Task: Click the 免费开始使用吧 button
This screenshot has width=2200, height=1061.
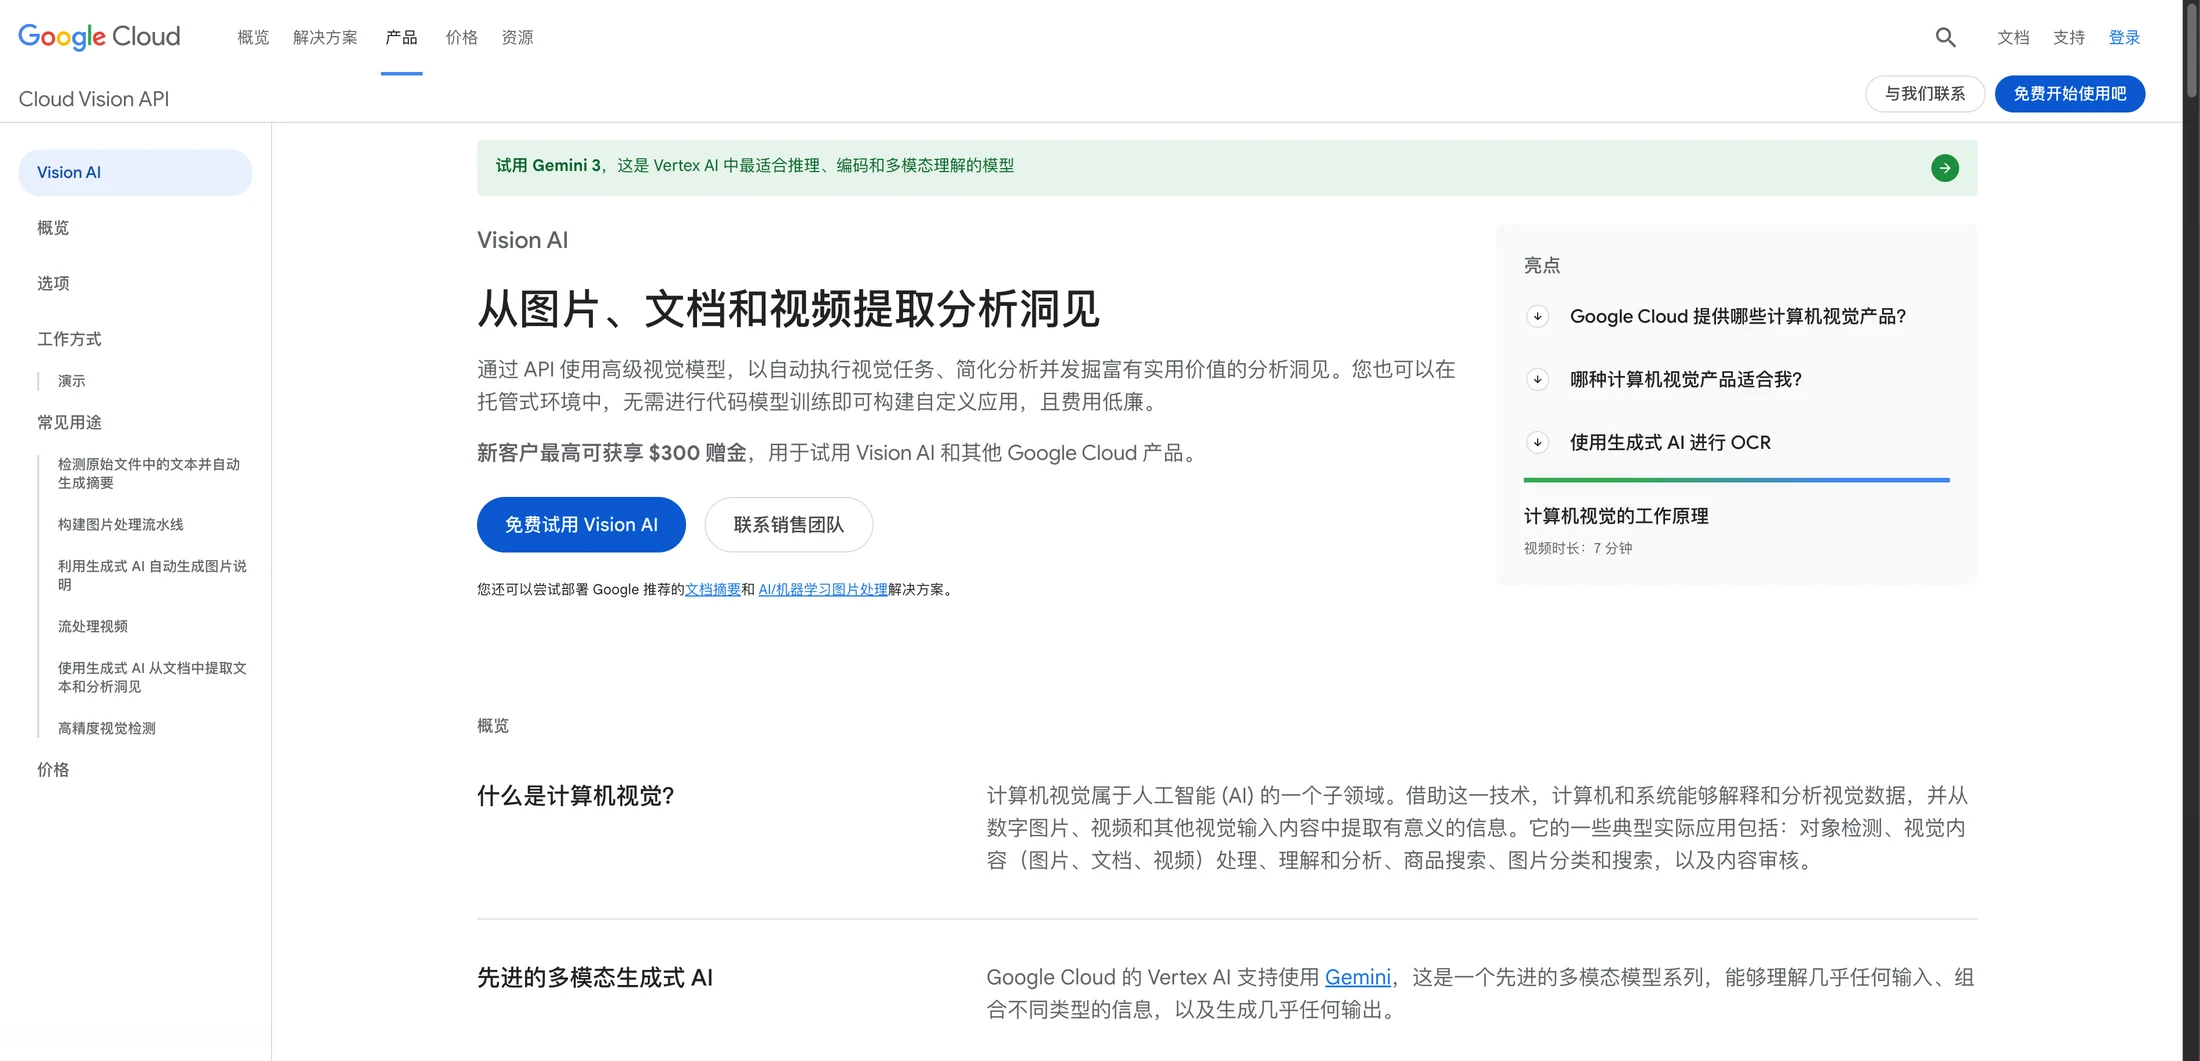Action: click(2070, 94)
